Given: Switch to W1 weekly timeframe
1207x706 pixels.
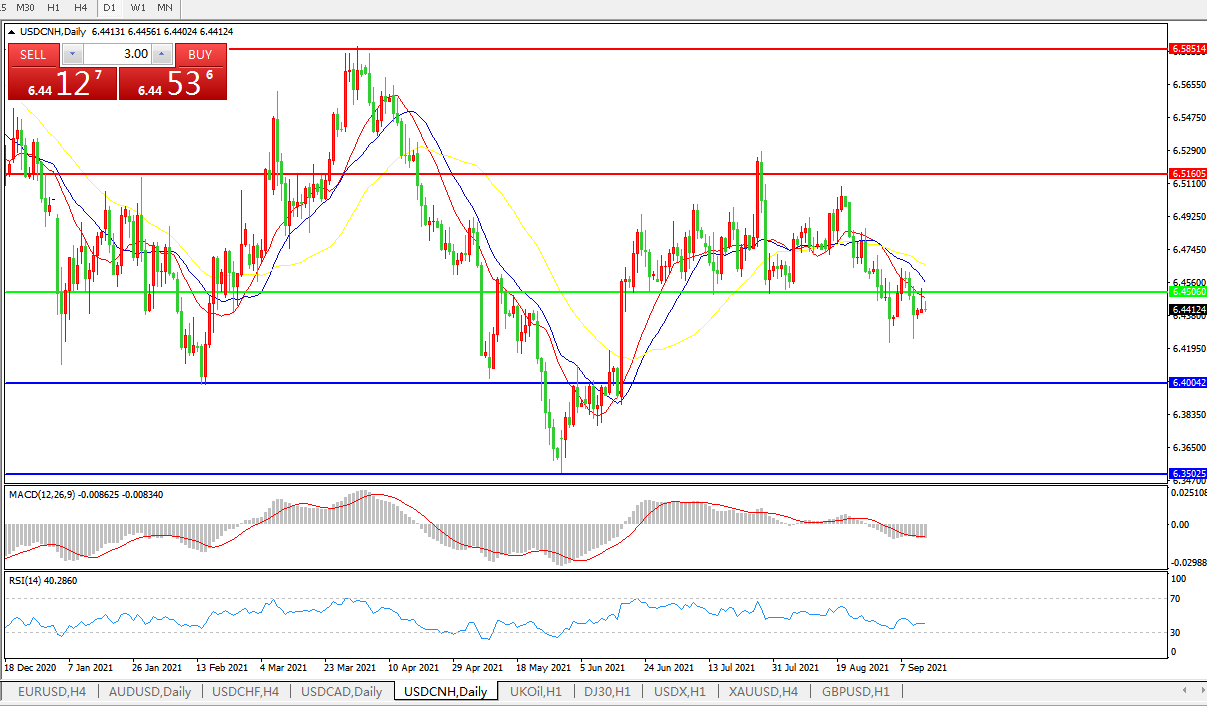Looking at the screenshot, I should [x=138, y=8].
